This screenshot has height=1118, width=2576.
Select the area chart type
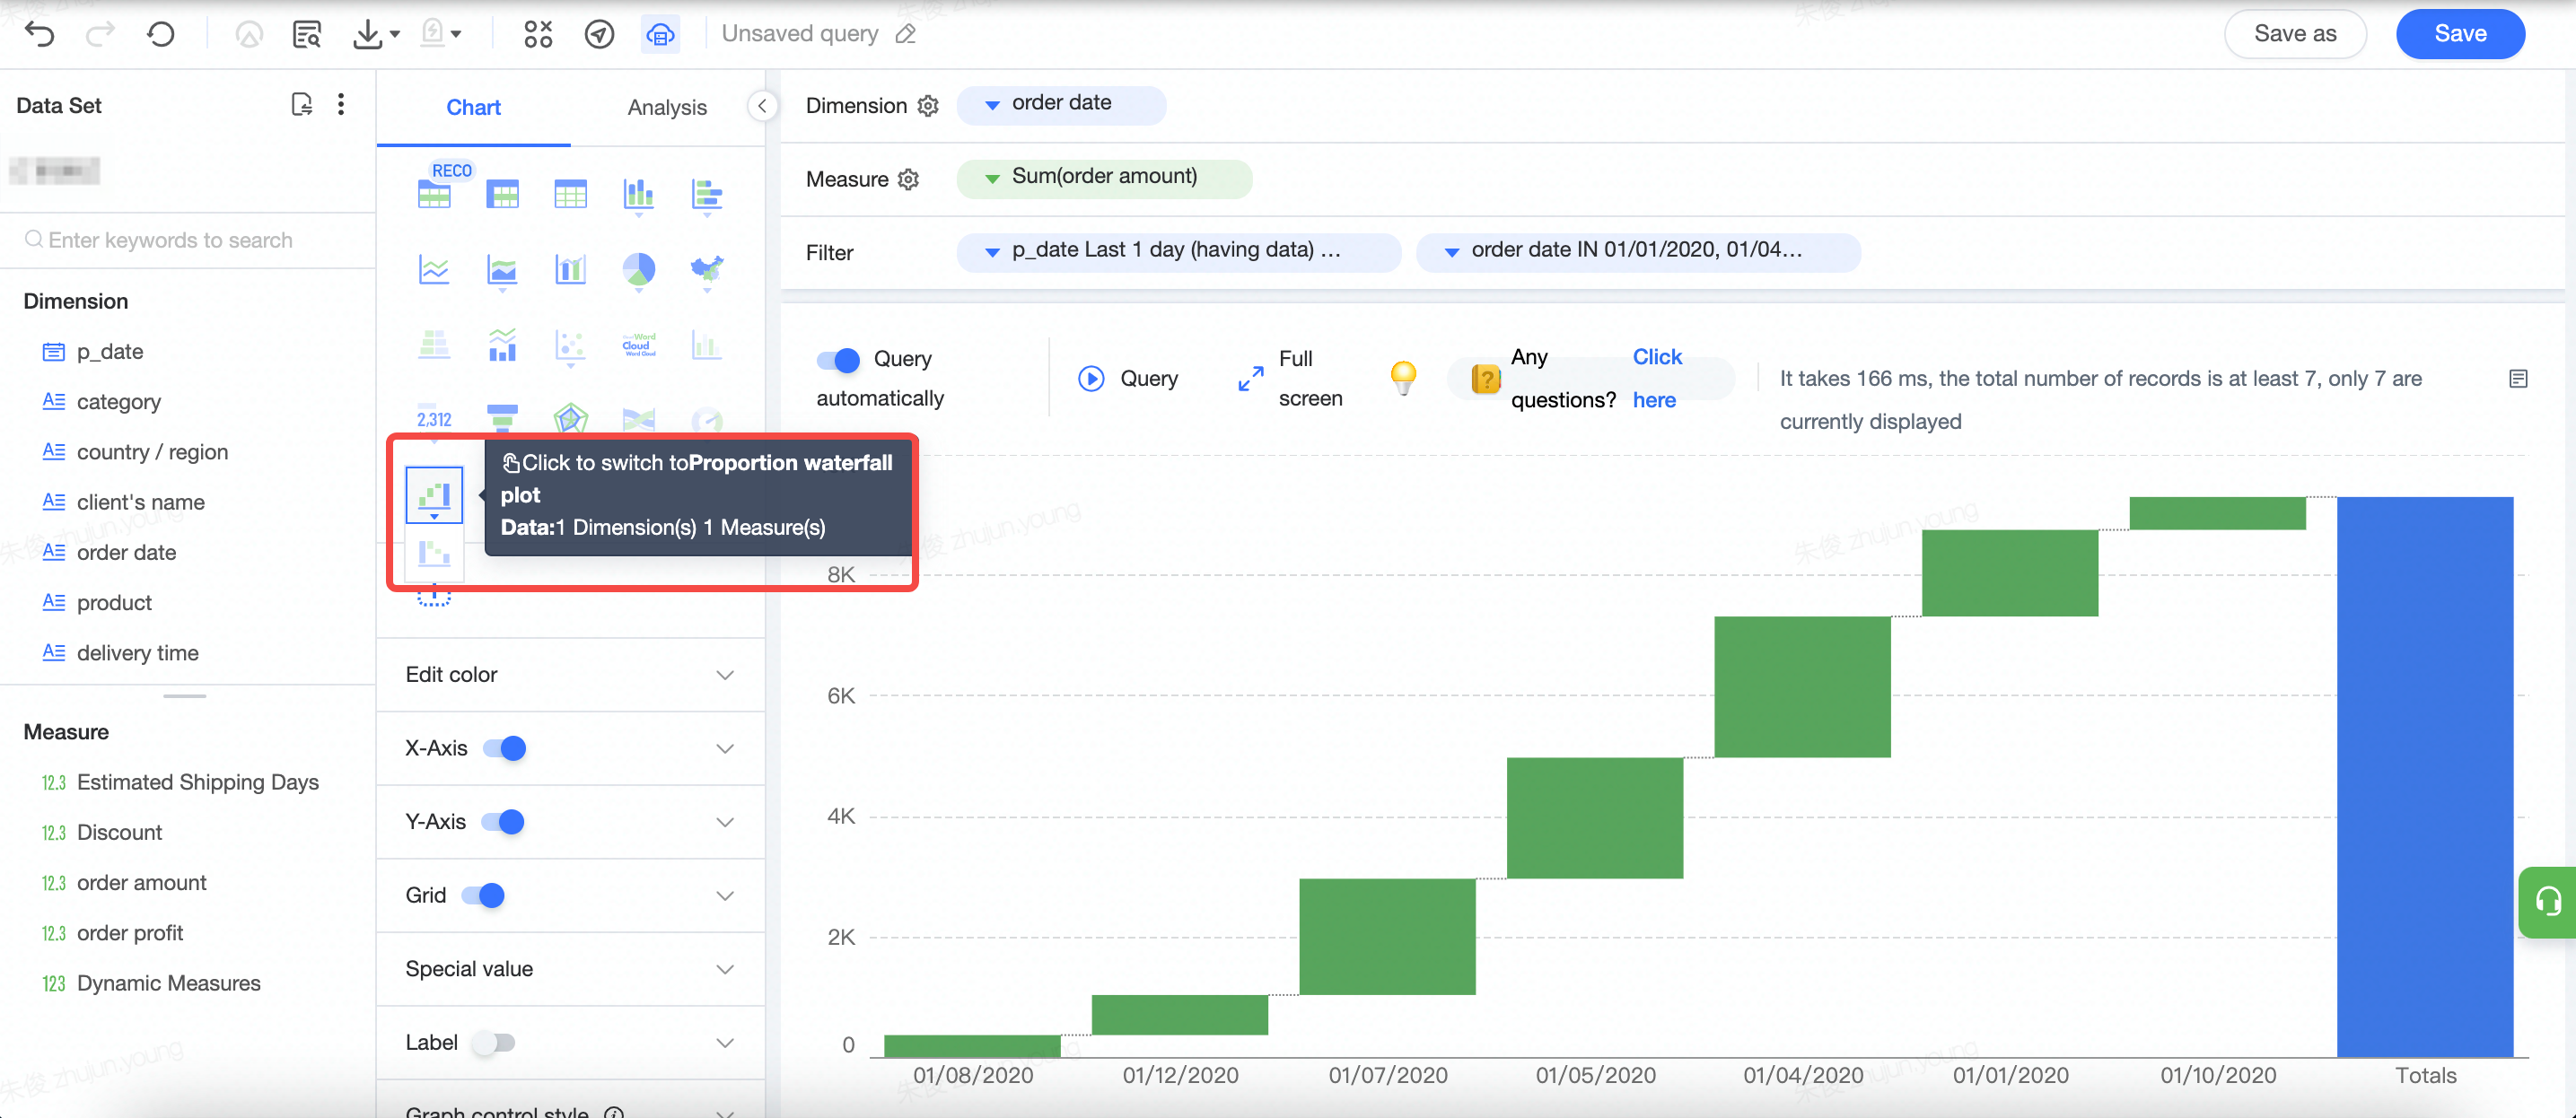coord(502,269)
